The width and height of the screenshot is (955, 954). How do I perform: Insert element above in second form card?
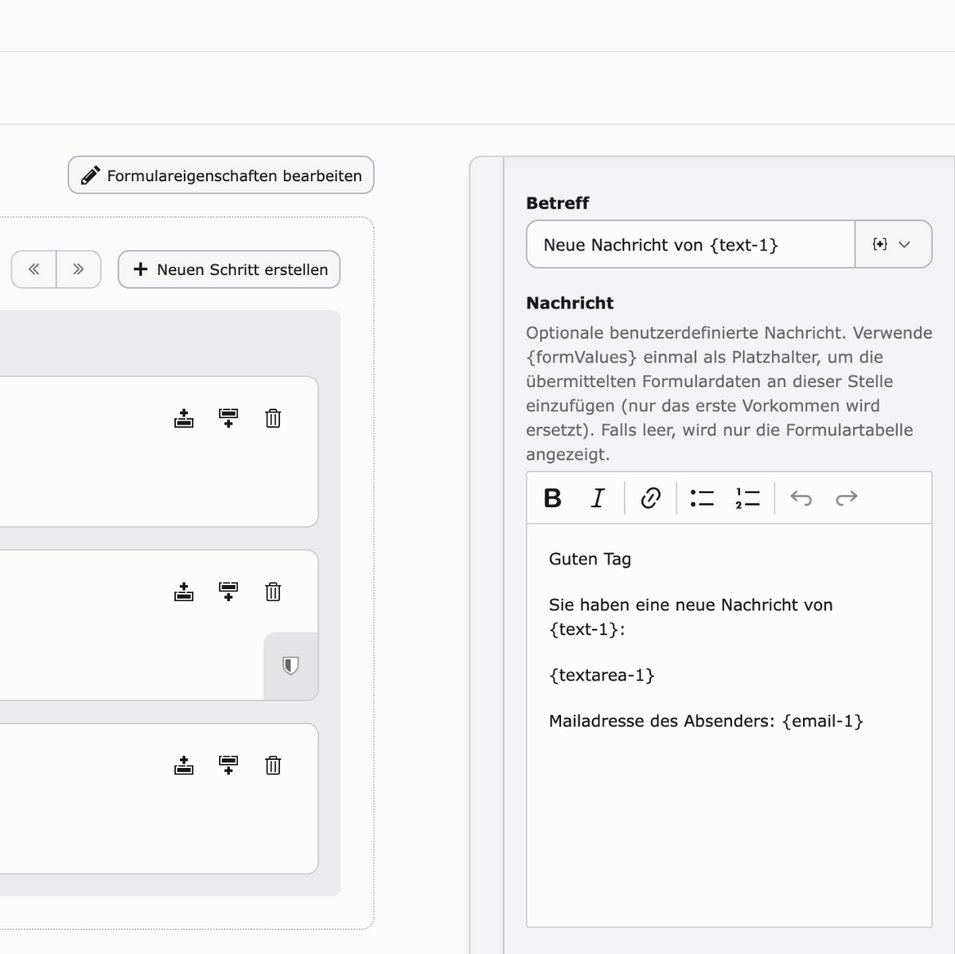coord(184,592)
